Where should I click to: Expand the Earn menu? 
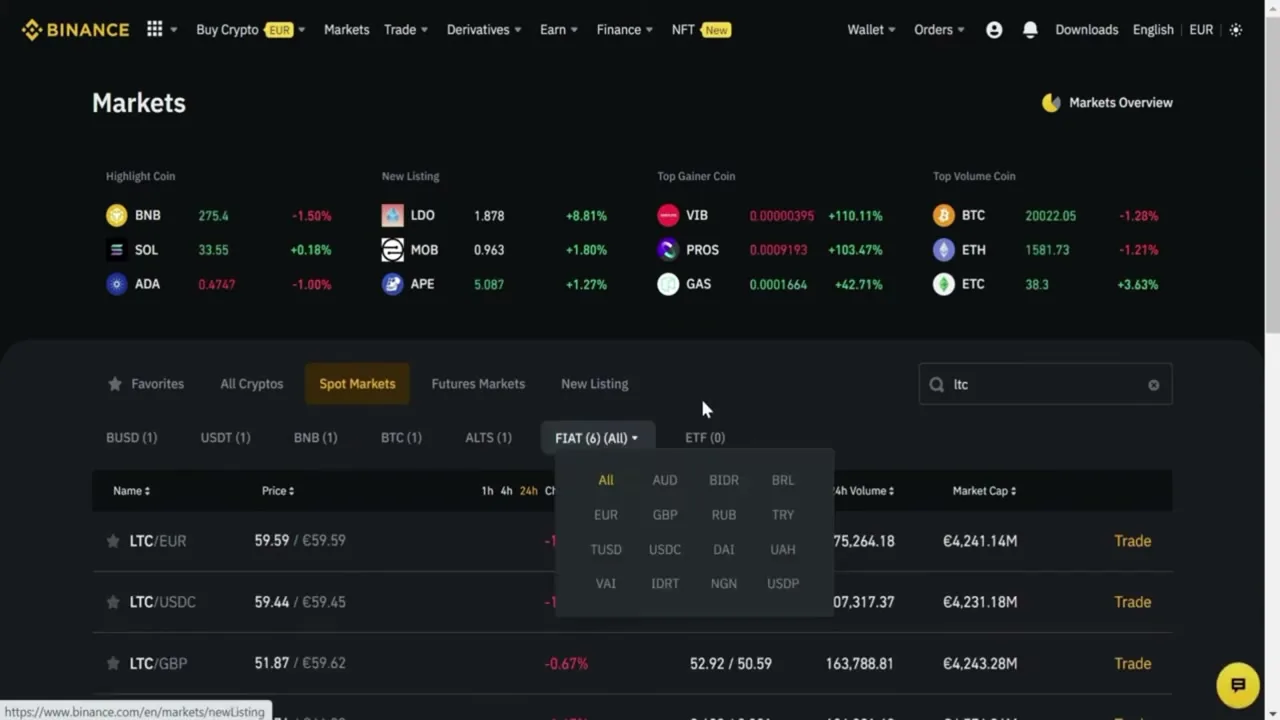[559, 30]
